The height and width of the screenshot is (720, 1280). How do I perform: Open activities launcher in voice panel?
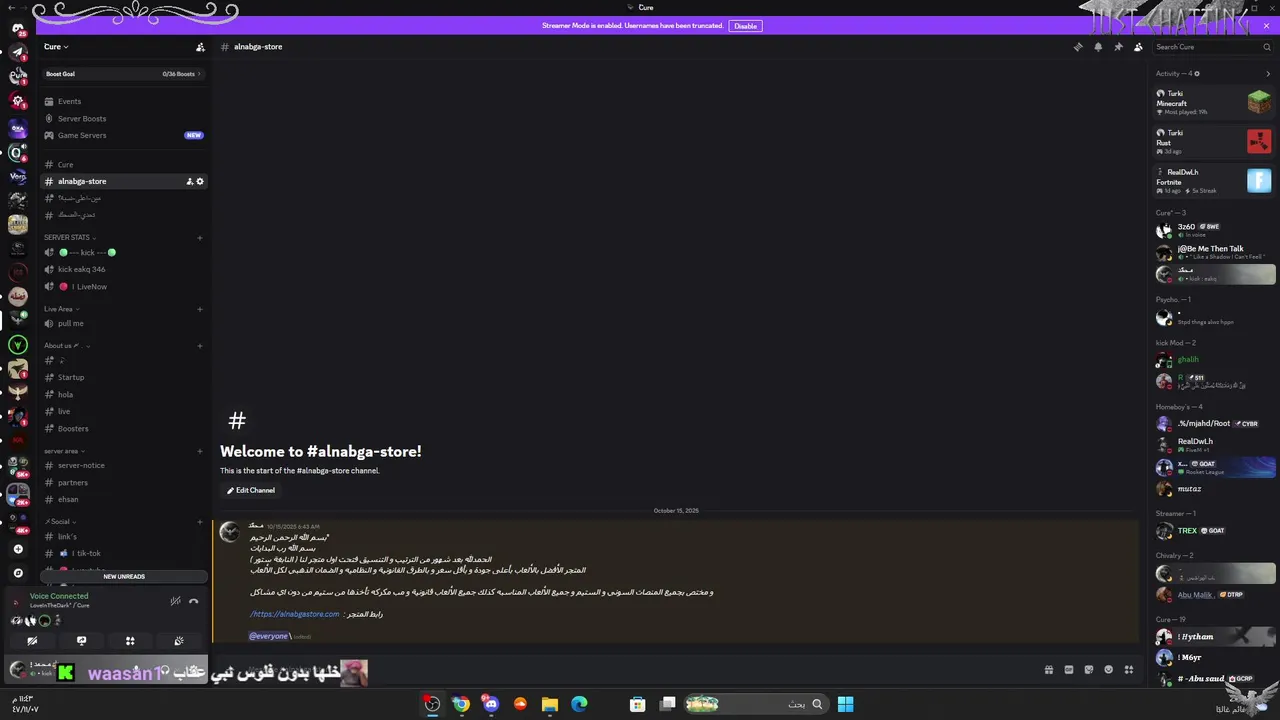pos(130,641)
